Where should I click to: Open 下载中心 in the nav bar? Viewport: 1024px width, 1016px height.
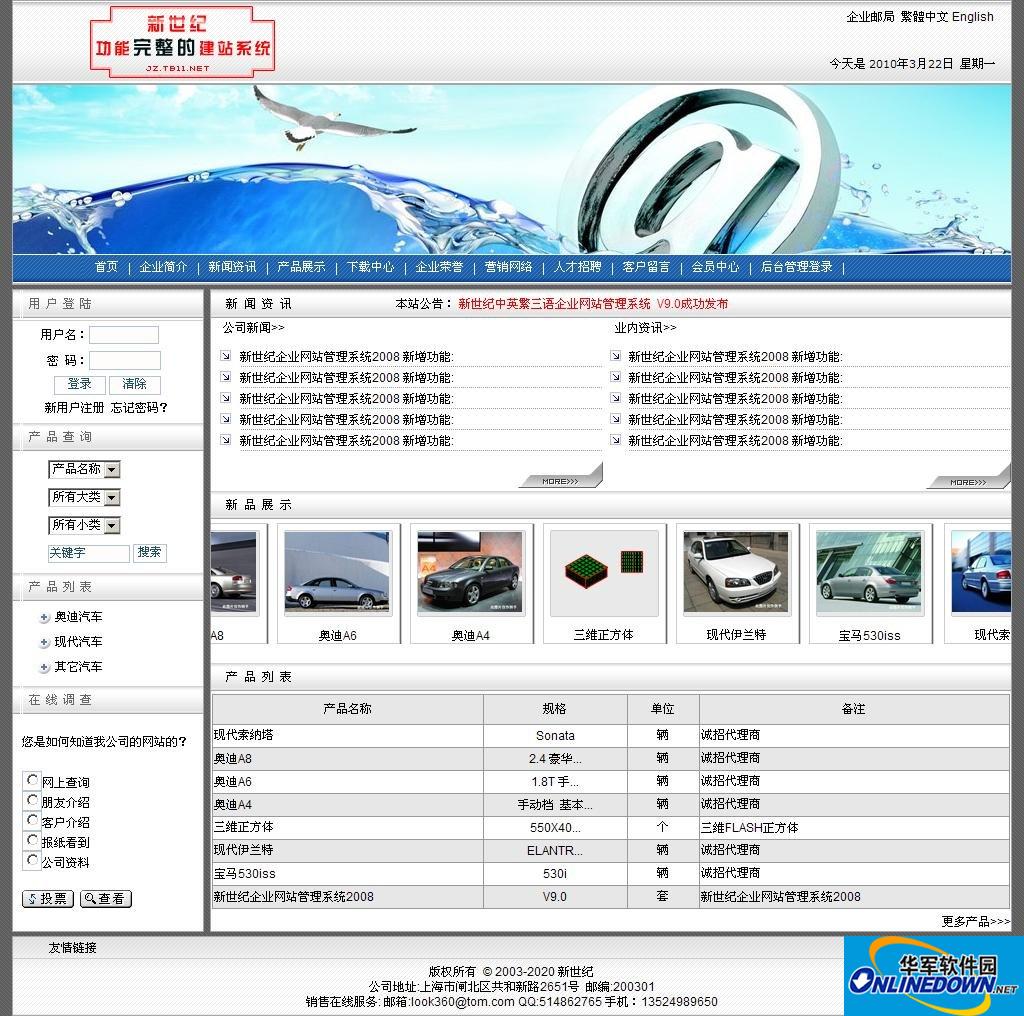[370, 267]
